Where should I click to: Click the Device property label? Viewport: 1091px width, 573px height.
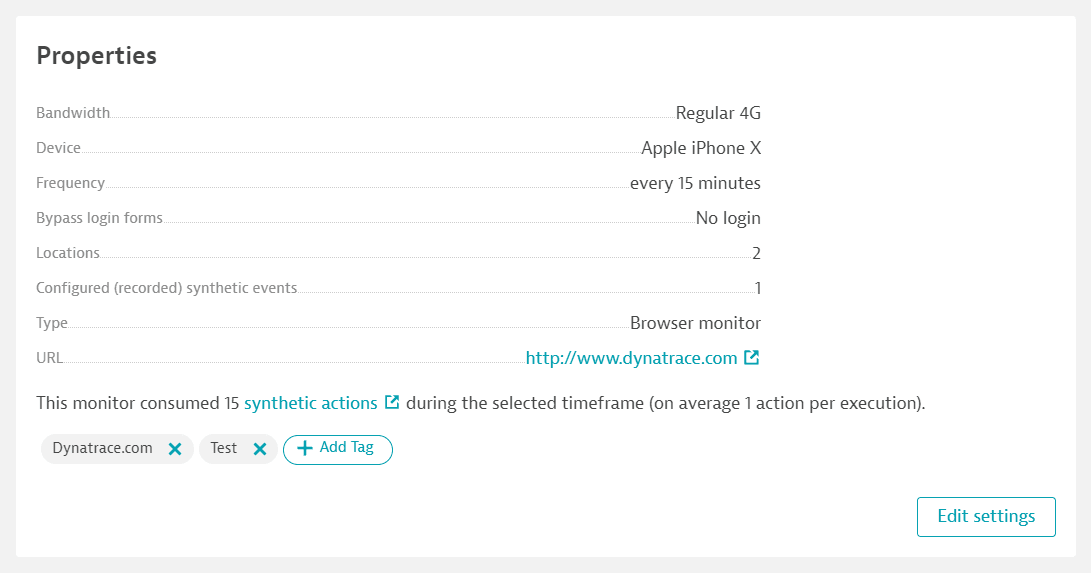[x=58, y=148]
